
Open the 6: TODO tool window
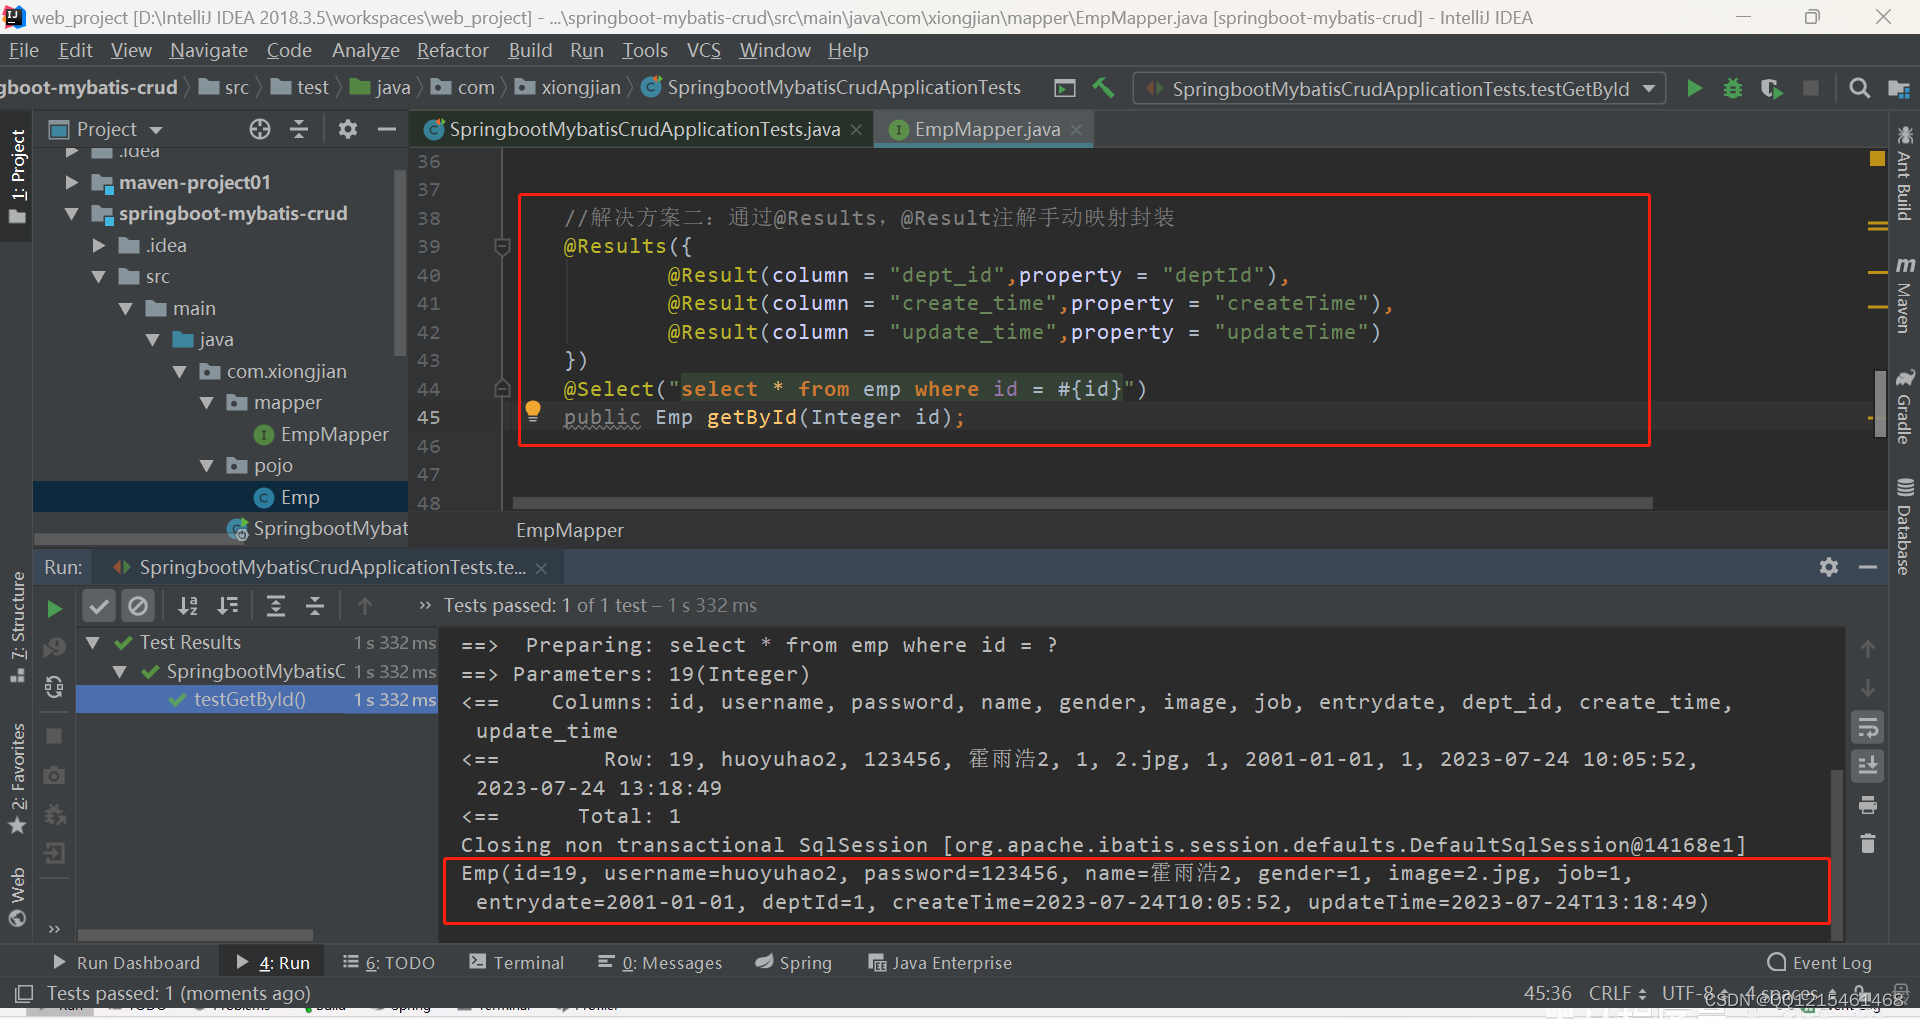389,962
